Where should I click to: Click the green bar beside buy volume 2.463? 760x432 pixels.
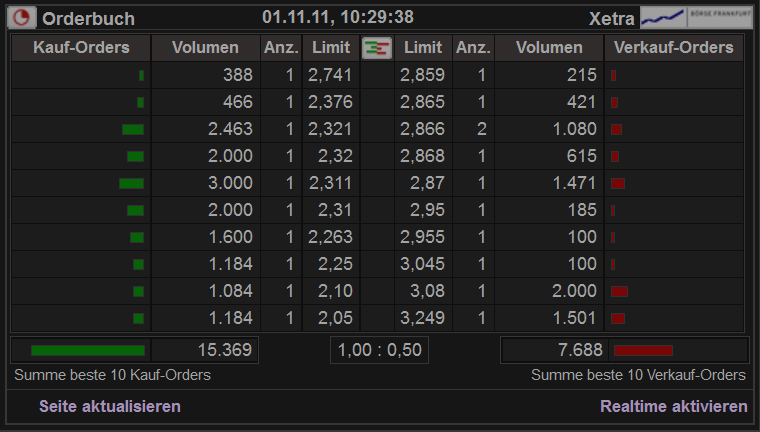point(133,129)
